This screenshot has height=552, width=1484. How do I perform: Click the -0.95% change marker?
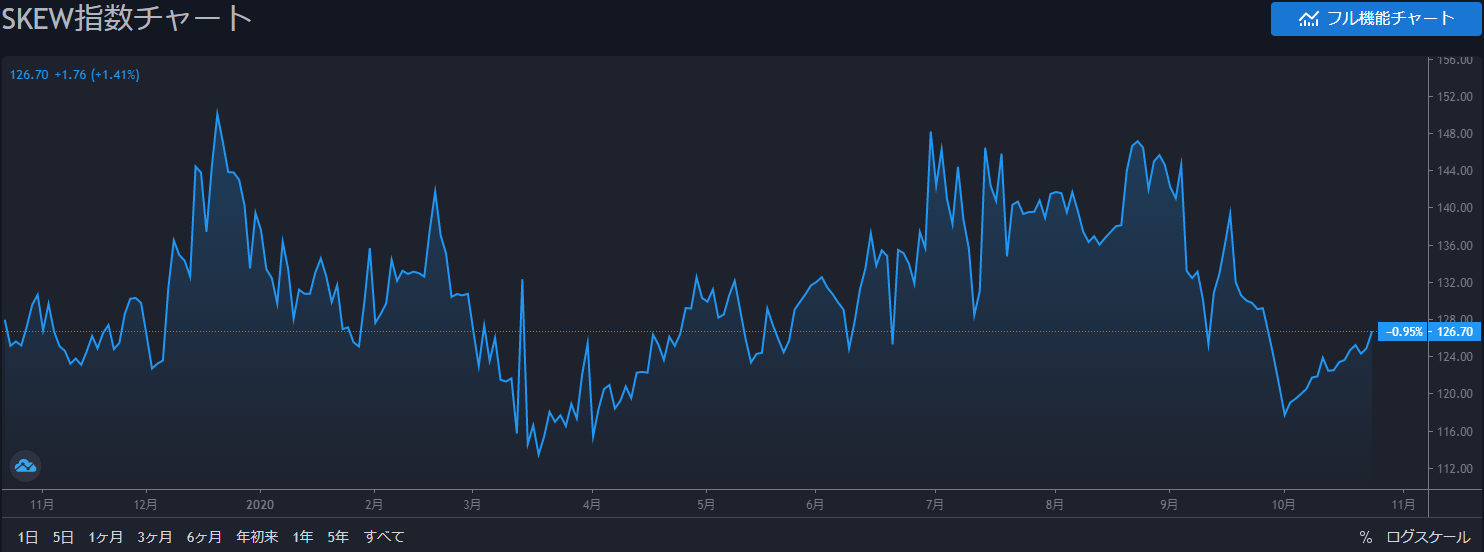click(1404, 332)
